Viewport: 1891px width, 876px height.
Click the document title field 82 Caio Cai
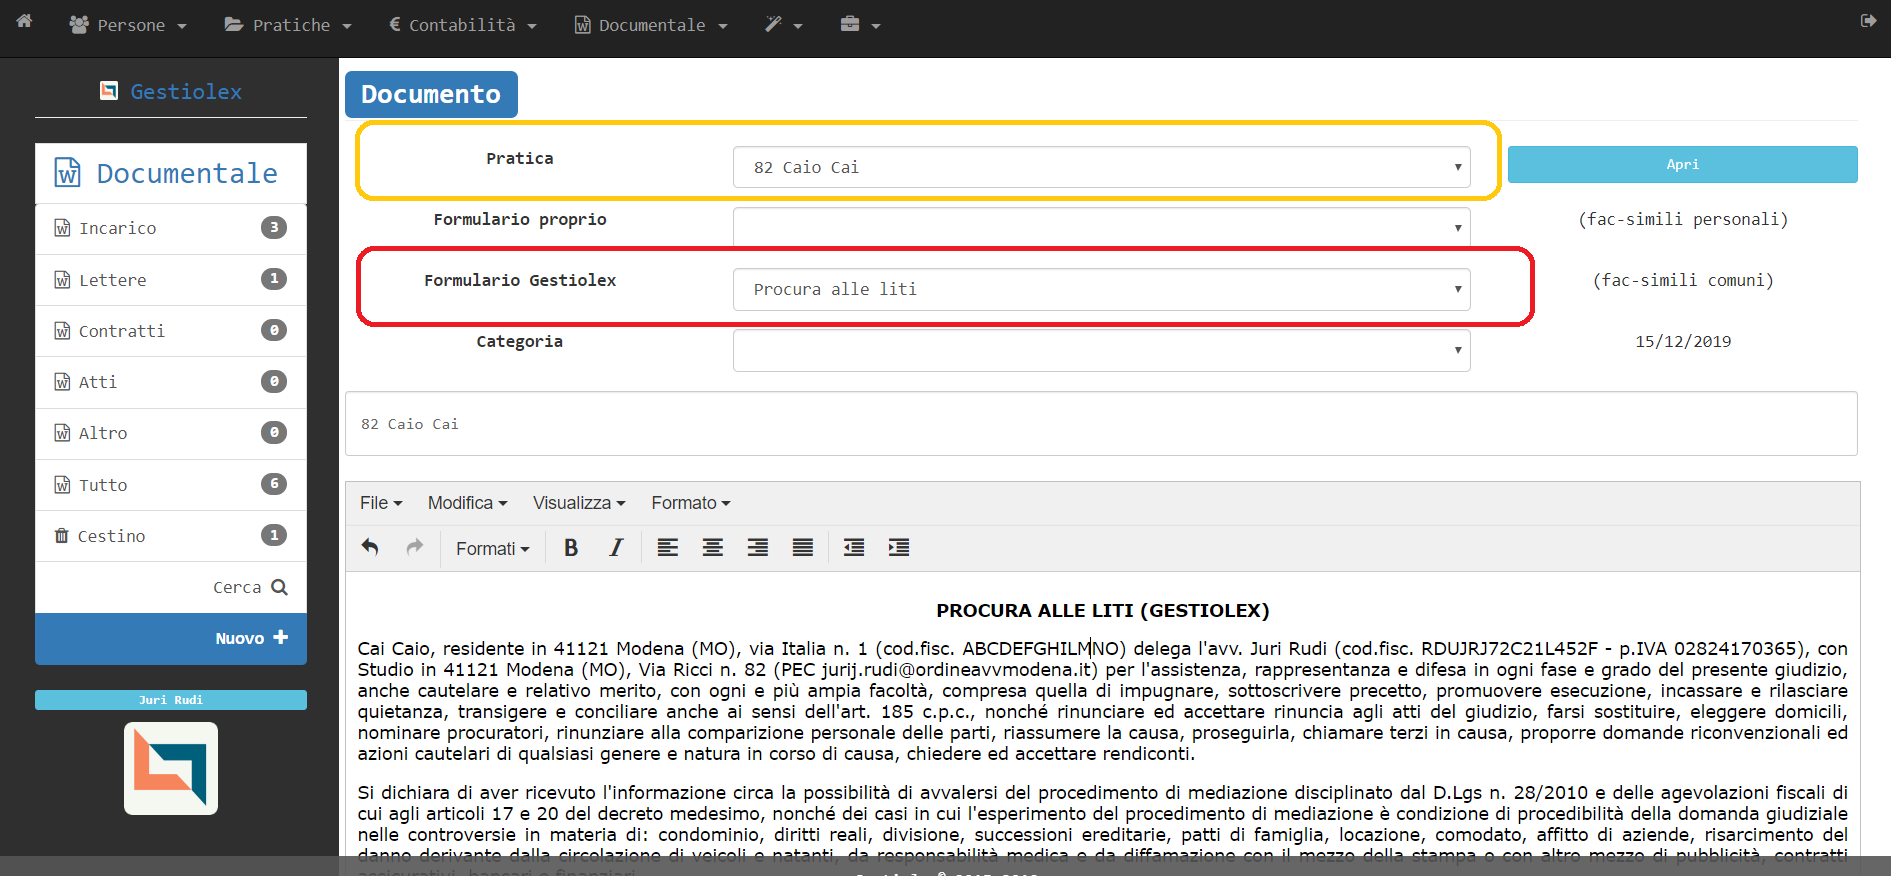click(1101, 424)
